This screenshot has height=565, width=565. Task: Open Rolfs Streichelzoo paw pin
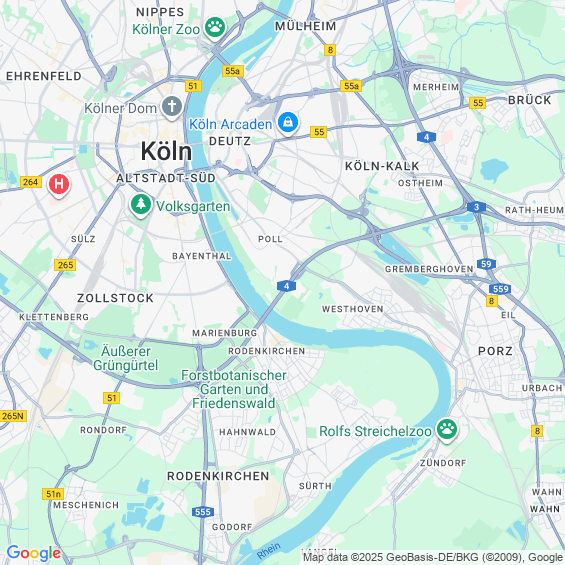coord(447,430)
